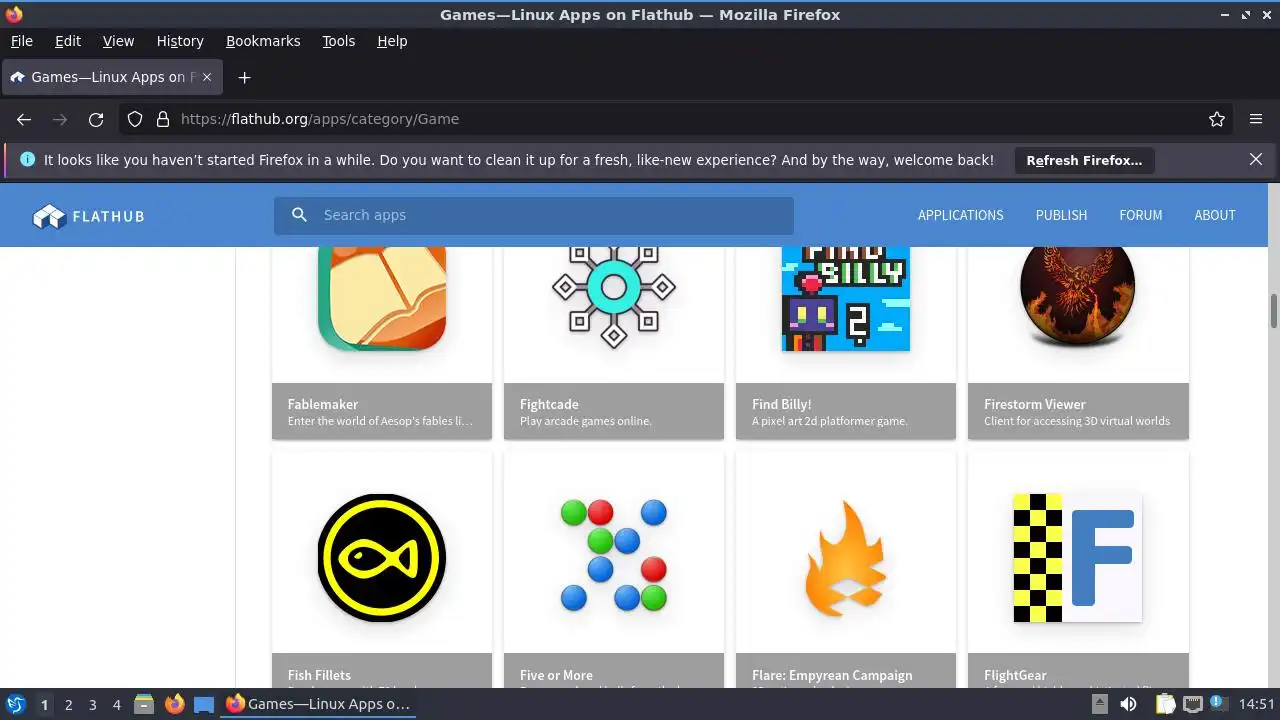This screenshot has width=1280, height=720.
Task: Open the file manager taskbar icon
Action: [x=144, y=704]
